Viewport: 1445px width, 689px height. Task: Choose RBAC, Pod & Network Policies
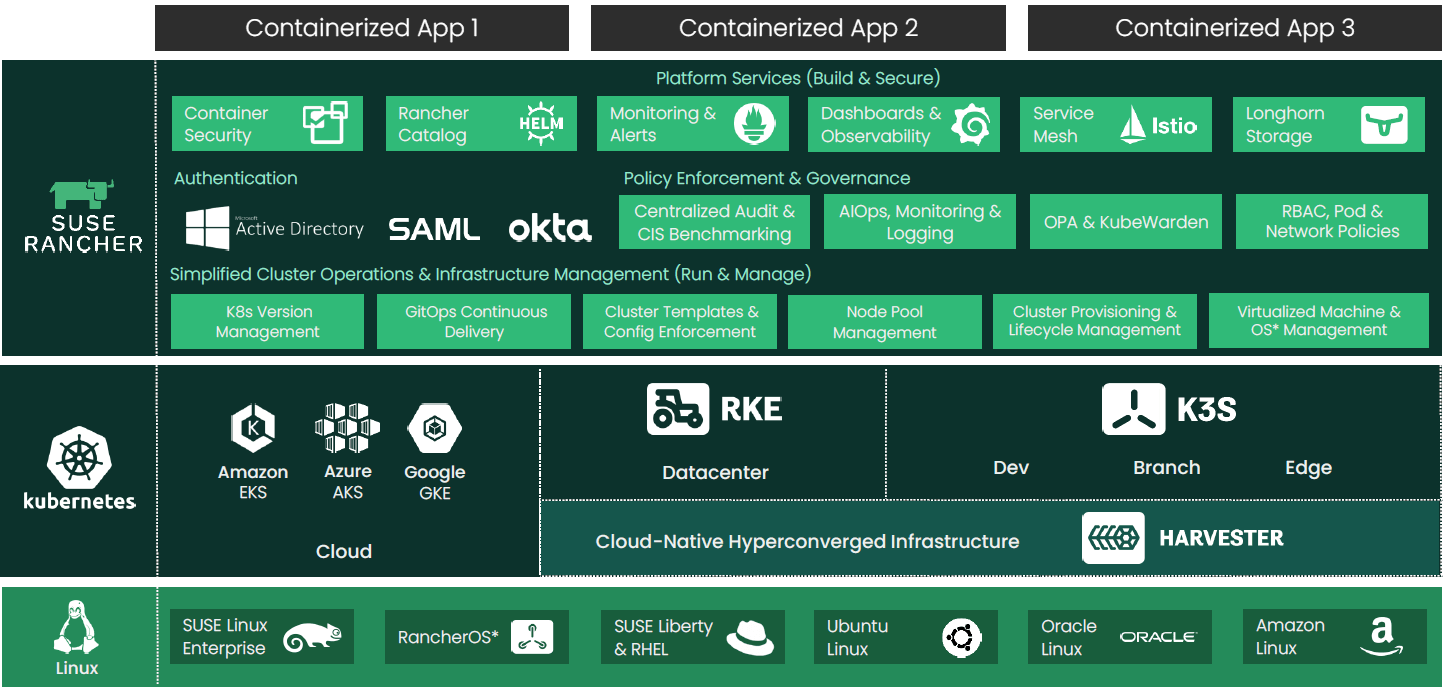(x=1332, y=222)
